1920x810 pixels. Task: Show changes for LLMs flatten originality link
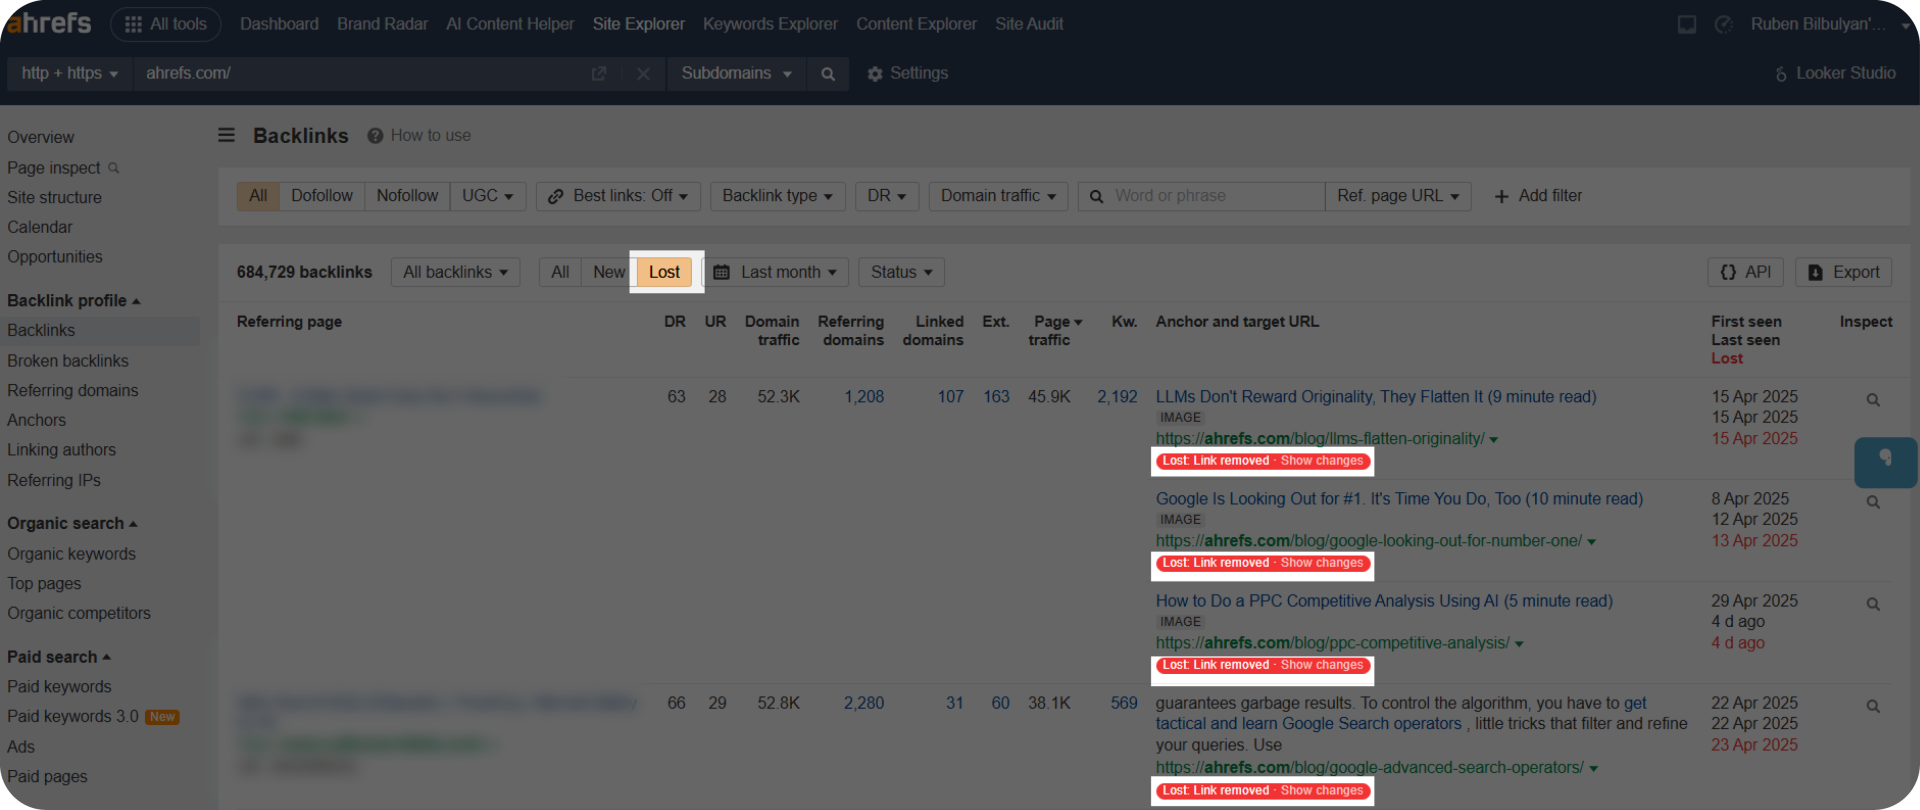pos(1322,461)
